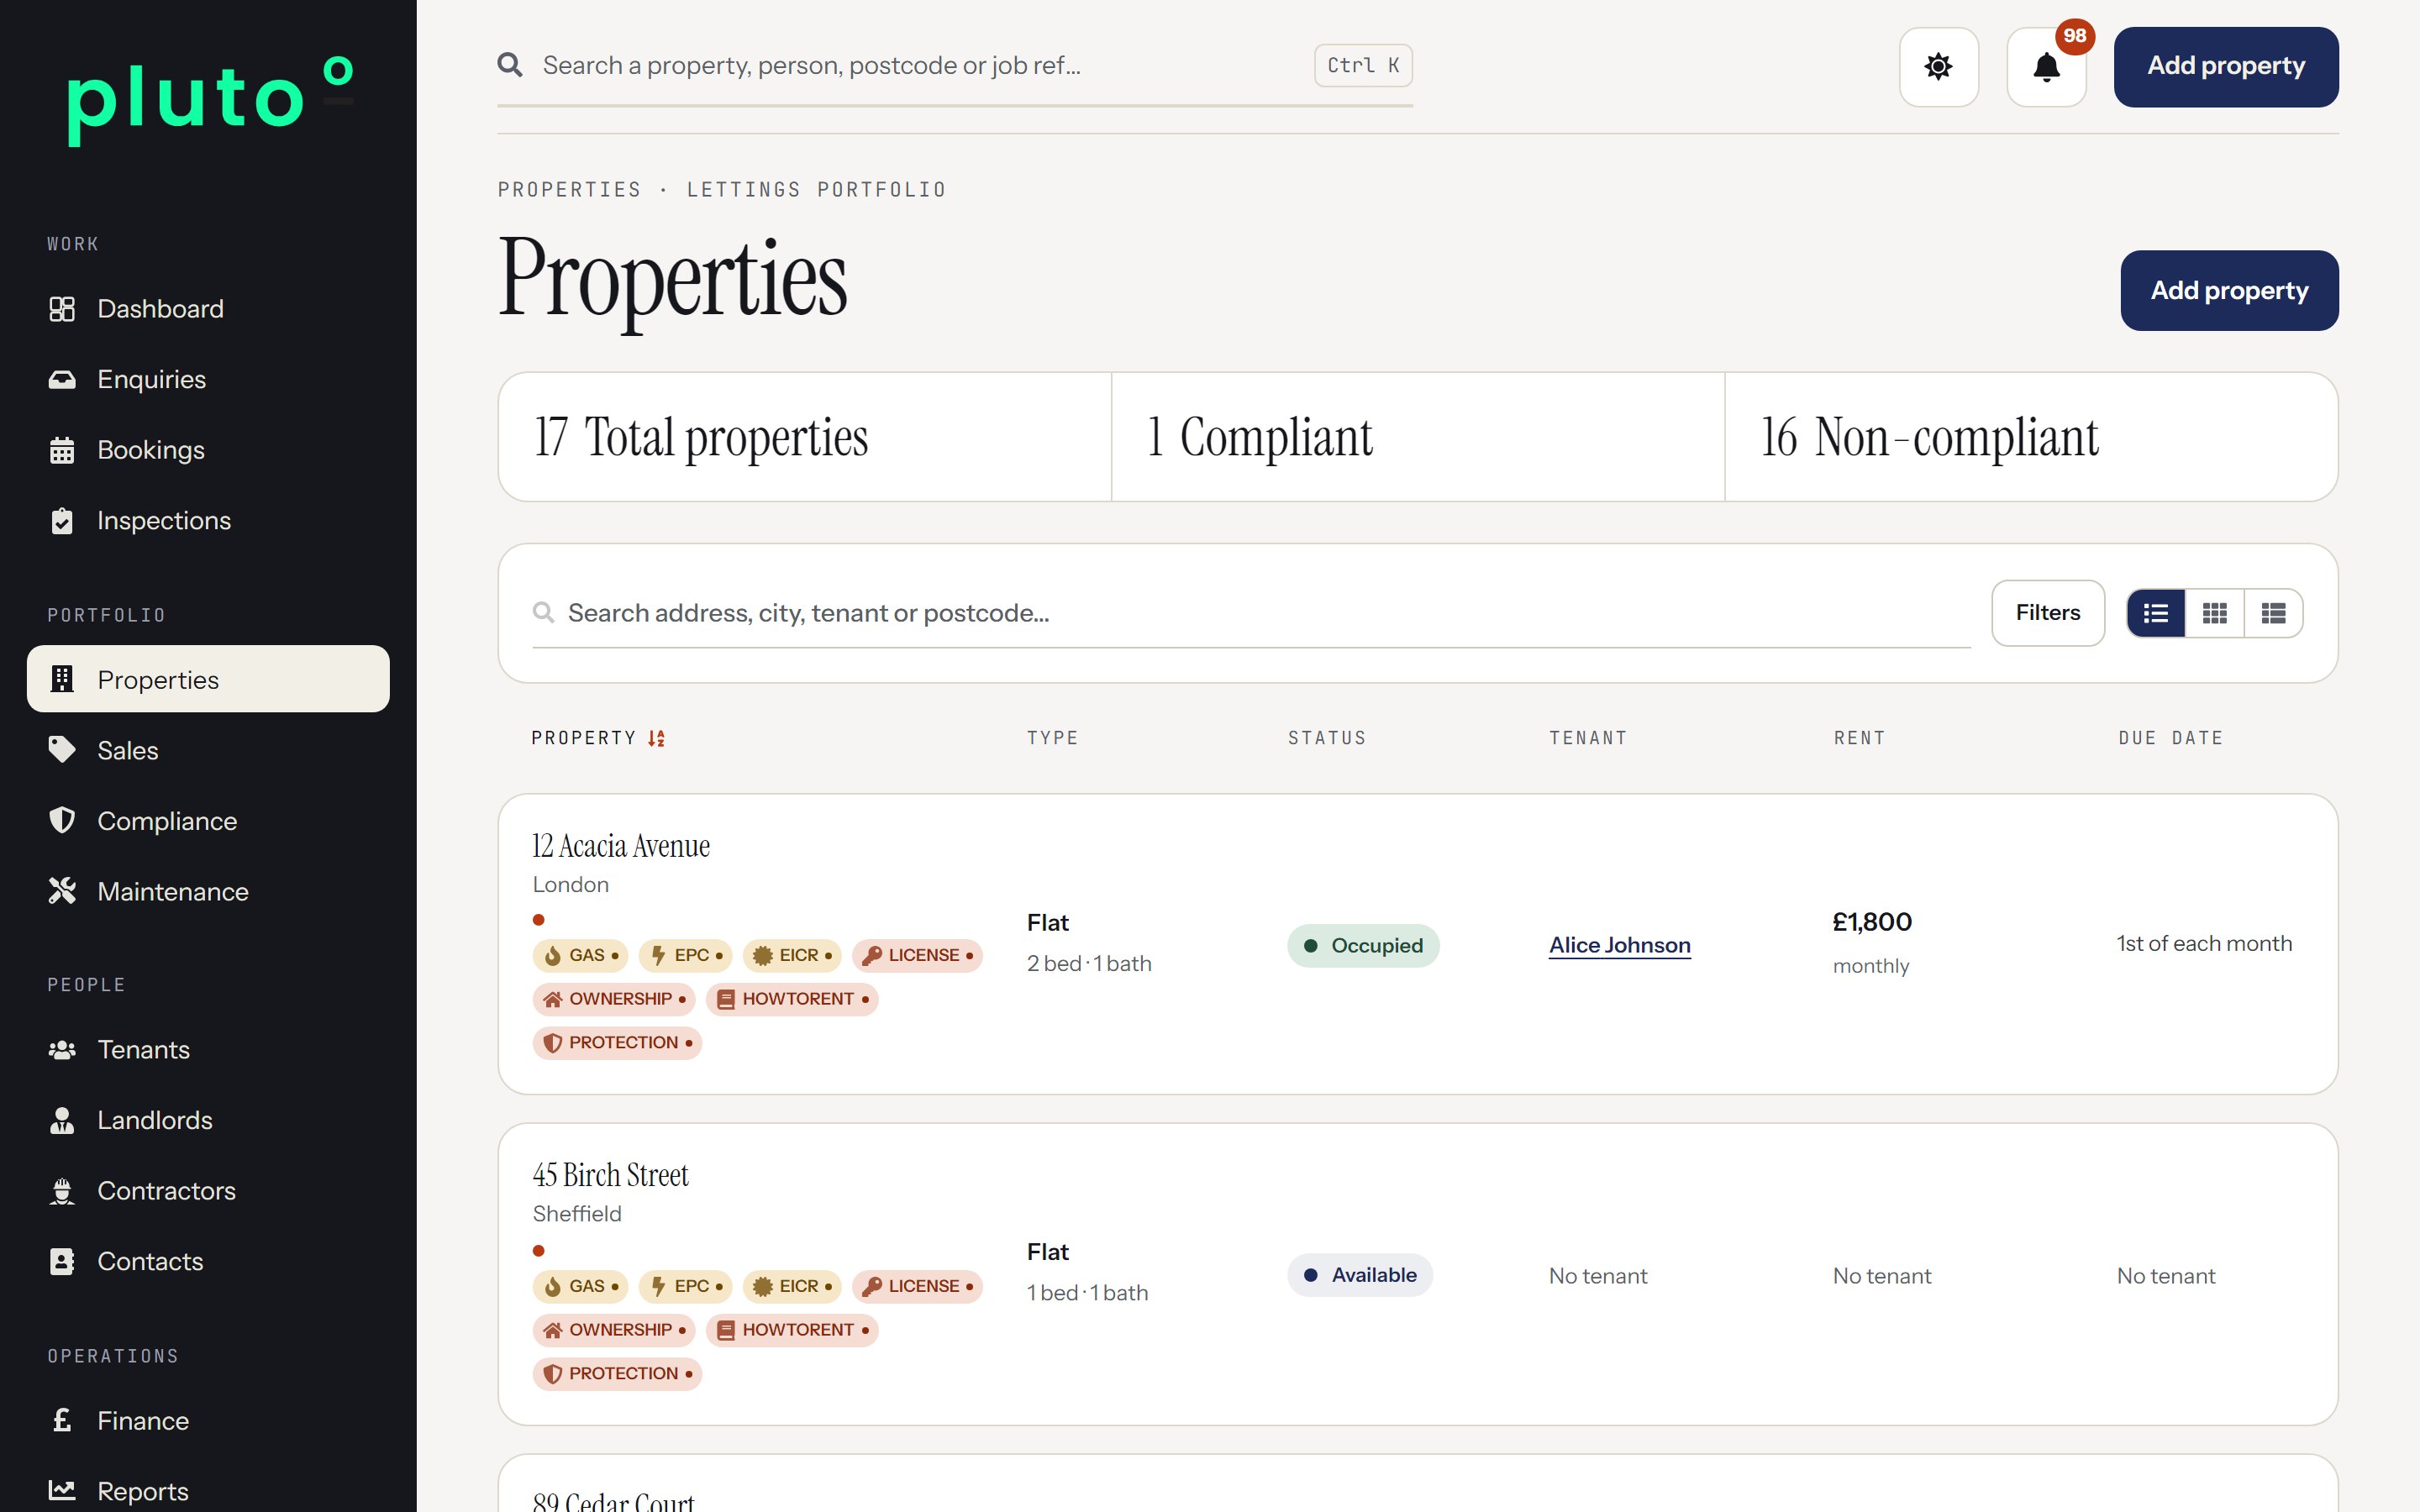Click OWNERSHIP badge on 12 Acacia Avenue
Viewport: 2420px width, 1512px height.
click(614, 999)
